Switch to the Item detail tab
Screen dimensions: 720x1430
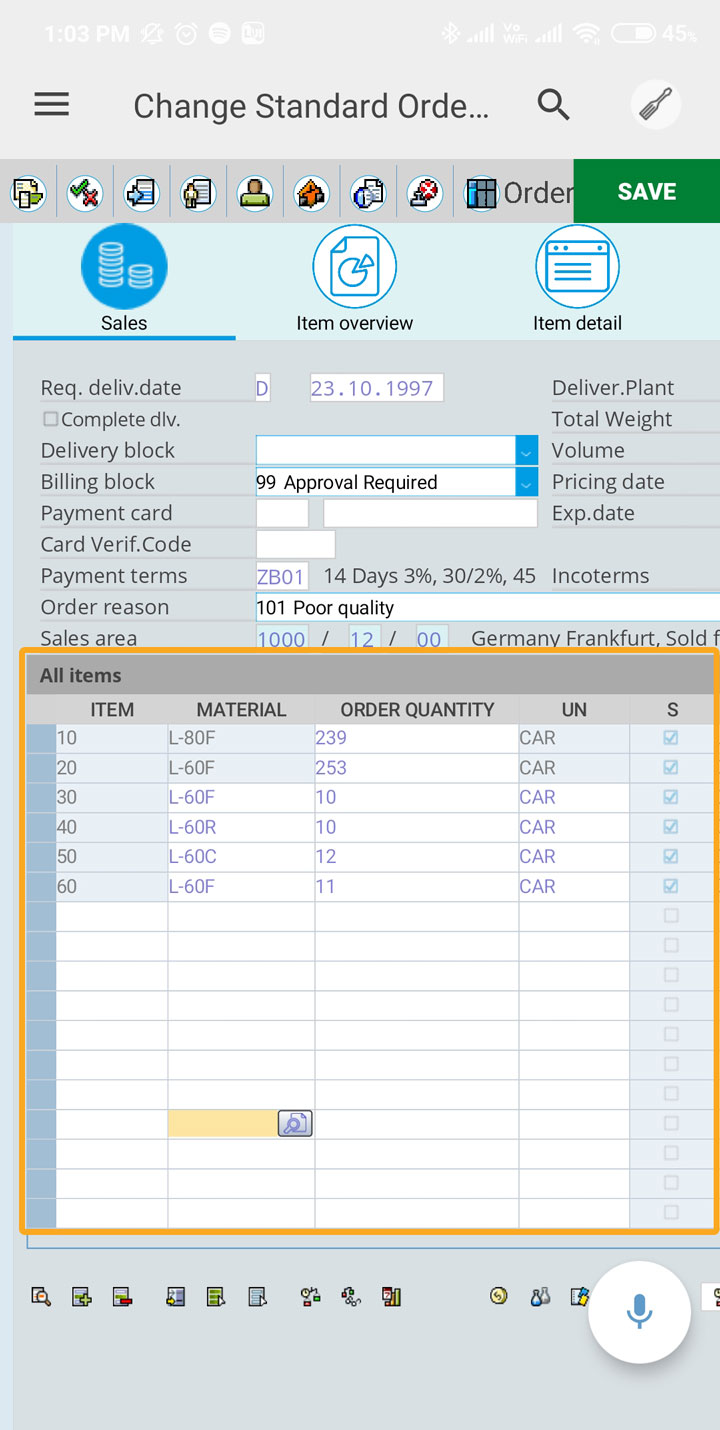tap(577, 281)
